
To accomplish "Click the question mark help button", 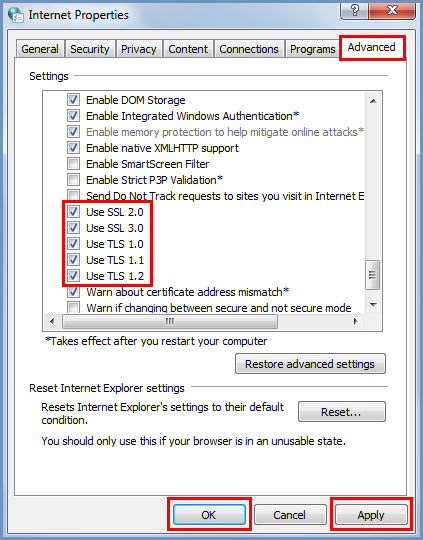I will [354, 10].
